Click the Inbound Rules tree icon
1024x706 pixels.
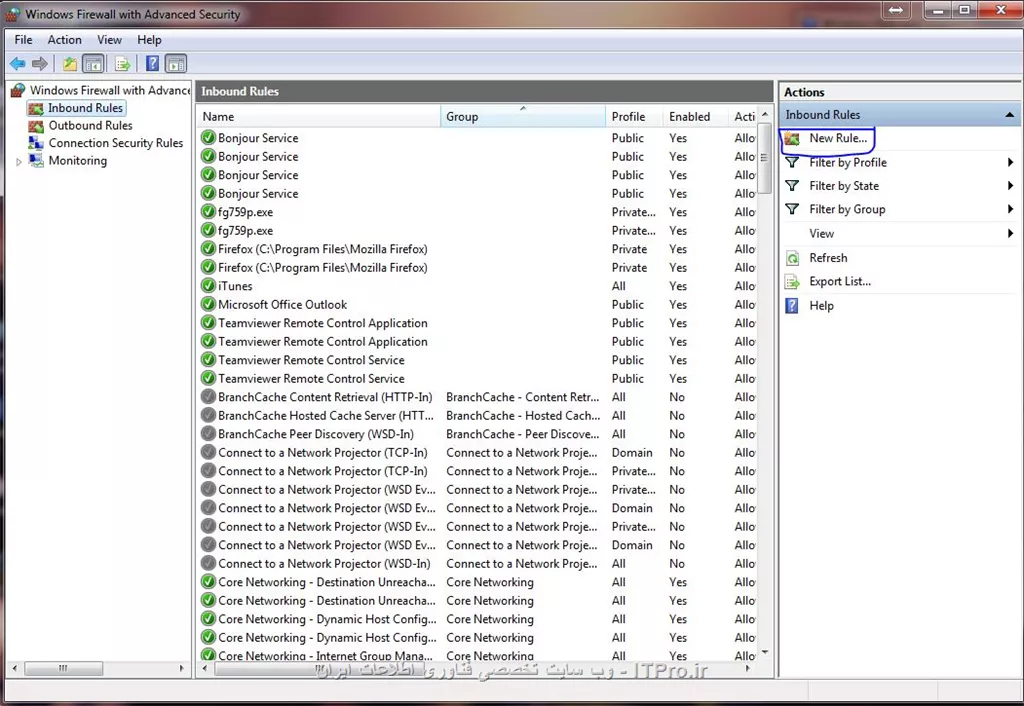(x=36, y=108)
